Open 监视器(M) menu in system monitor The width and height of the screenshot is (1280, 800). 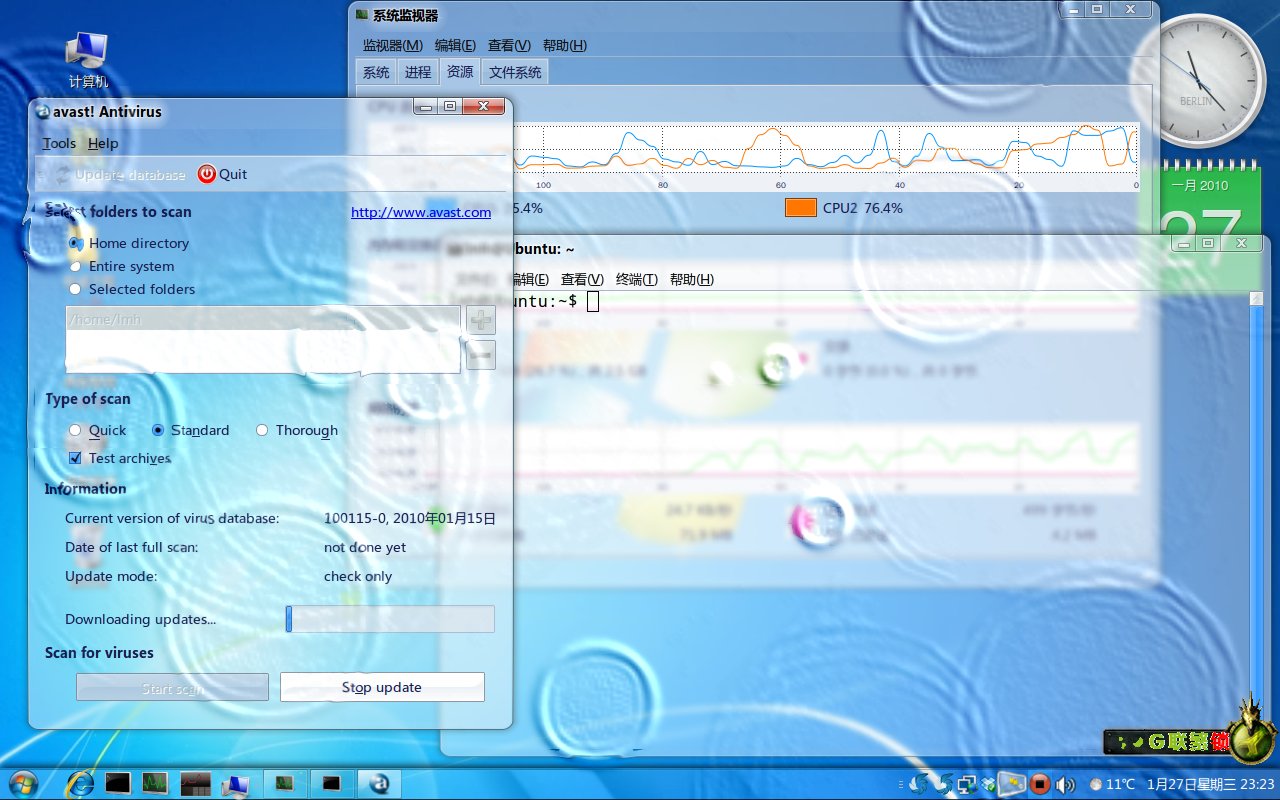point(392,45)
